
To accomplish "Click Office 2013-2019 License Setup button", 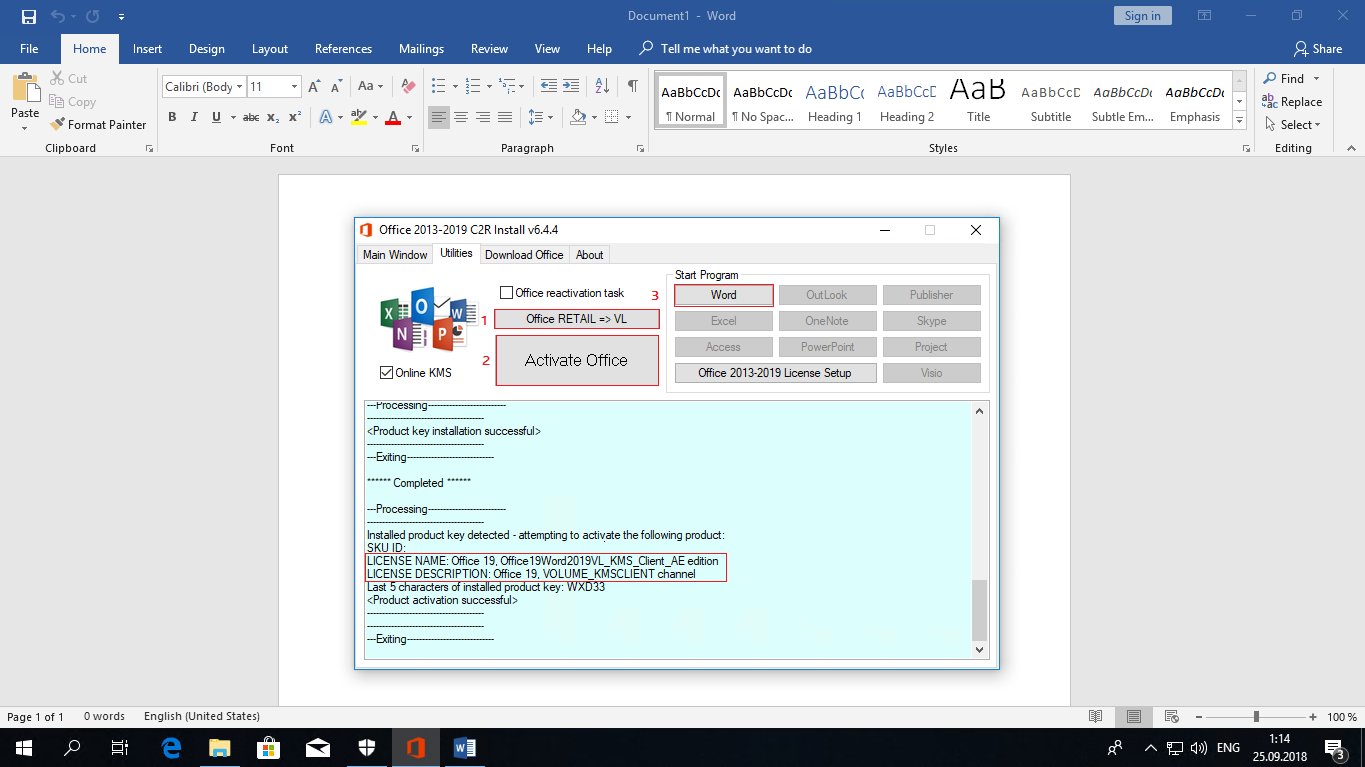I will (x=775, y=373).
